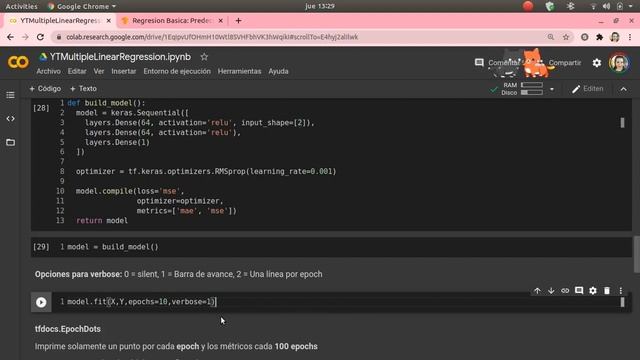Open the Chrome three-dot menu
The height and width of the screenshot is (360, 640).
click(630, 37)
